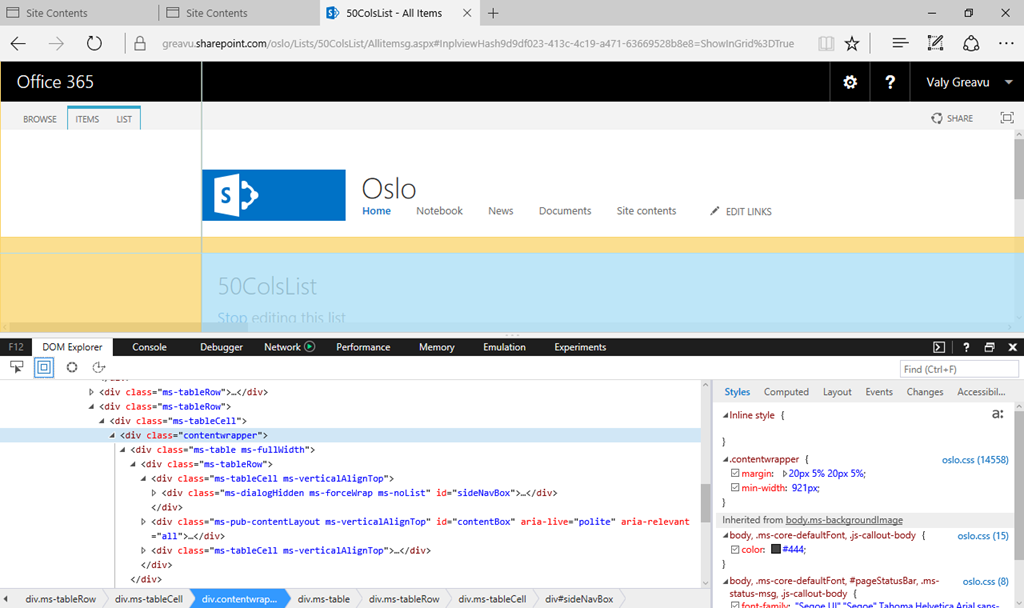Refresh the page using the reload icon
Screen dimensions: 1024x608
pyautogui.click(x=94, y=43)
